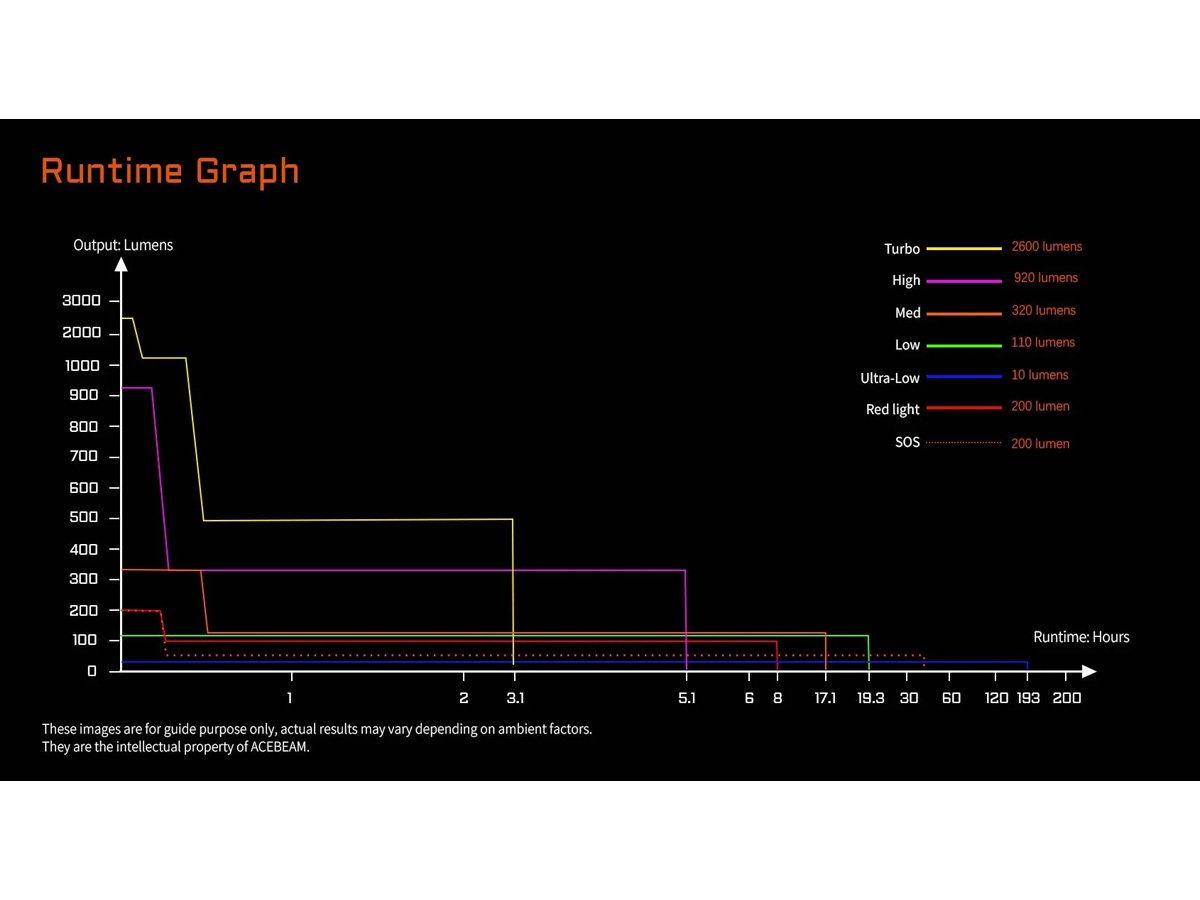Screen dimensions: 1200x900
Task: Click the vertical axis arrowhead
Action: point(121,265)
